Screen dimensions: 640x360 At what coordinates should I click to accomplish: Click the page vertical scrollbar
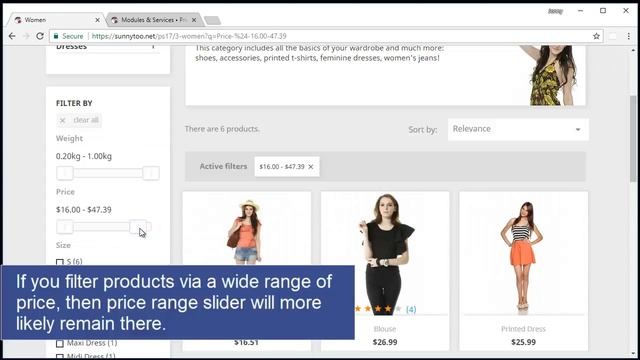pyautogui.click(x=633, y=139)
